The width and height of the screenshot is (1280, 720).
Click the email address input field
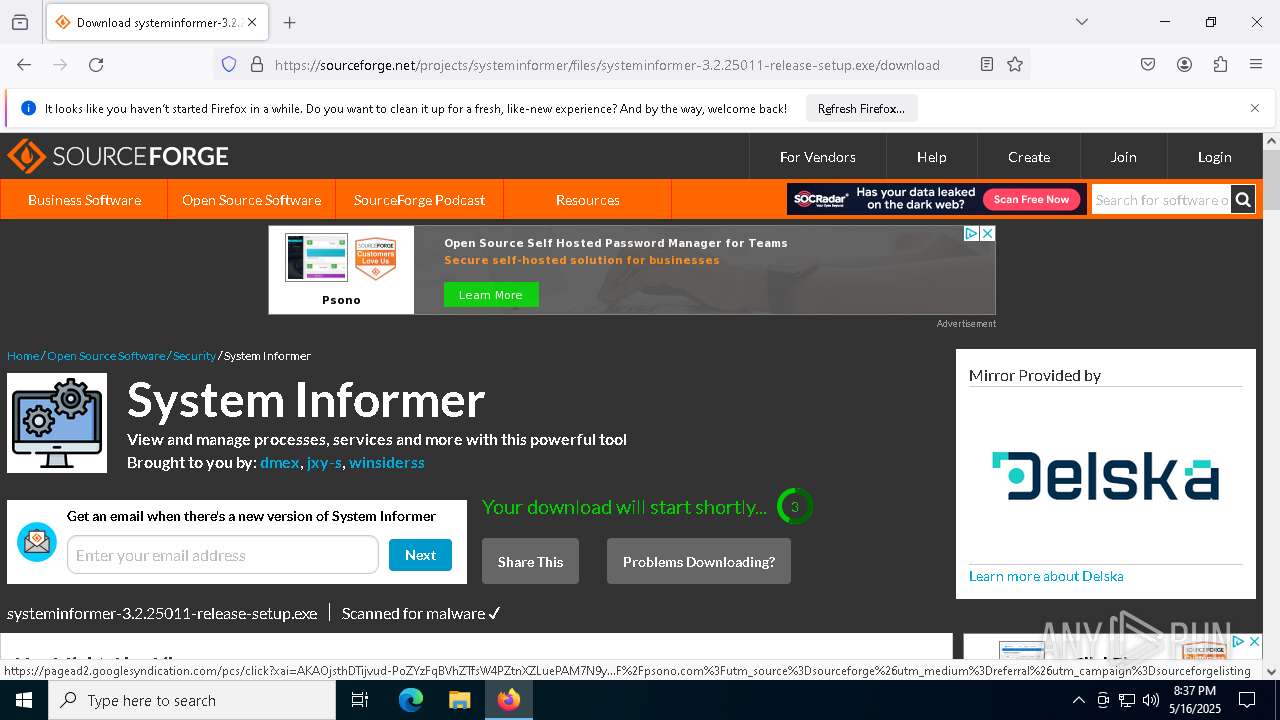pos(223,555)
